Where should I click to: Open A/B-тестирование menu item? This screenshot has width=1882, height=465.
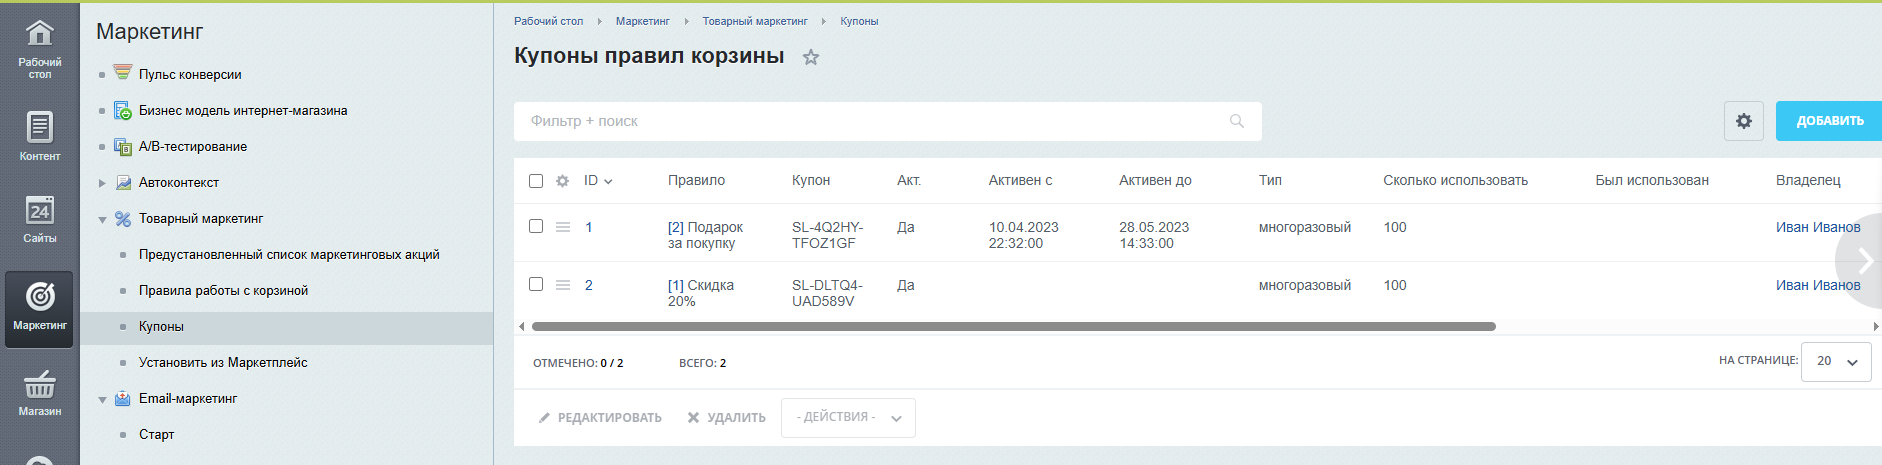pyautogui.click(x=193, y=146)
